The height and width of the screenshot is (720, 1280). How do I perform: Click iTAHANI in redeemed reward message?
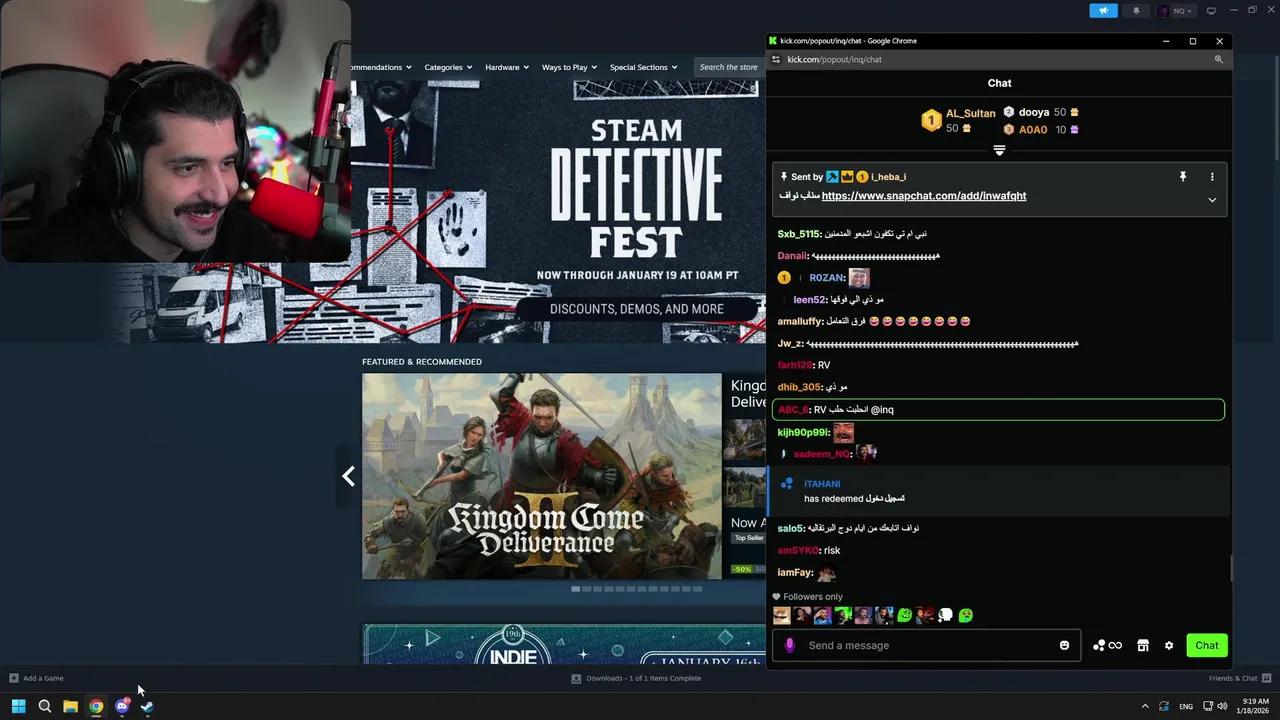tap(822, 484)
